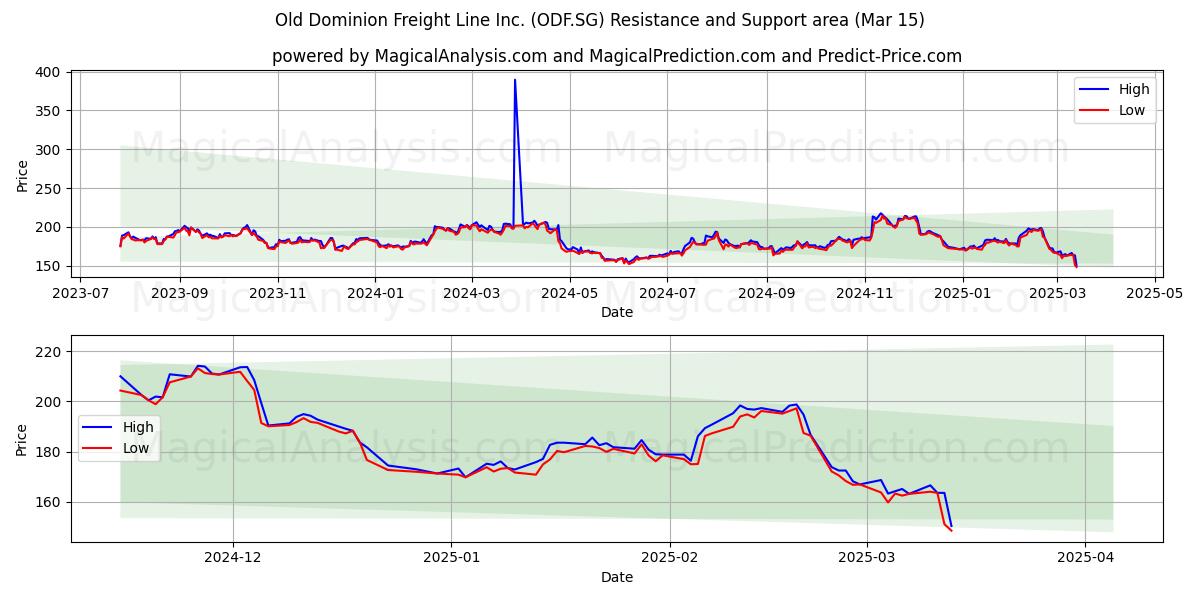The height and width of the screenshot is (600, 1200).
Task: Click the top chart 'Date' axis title
Action: point(617,313)
